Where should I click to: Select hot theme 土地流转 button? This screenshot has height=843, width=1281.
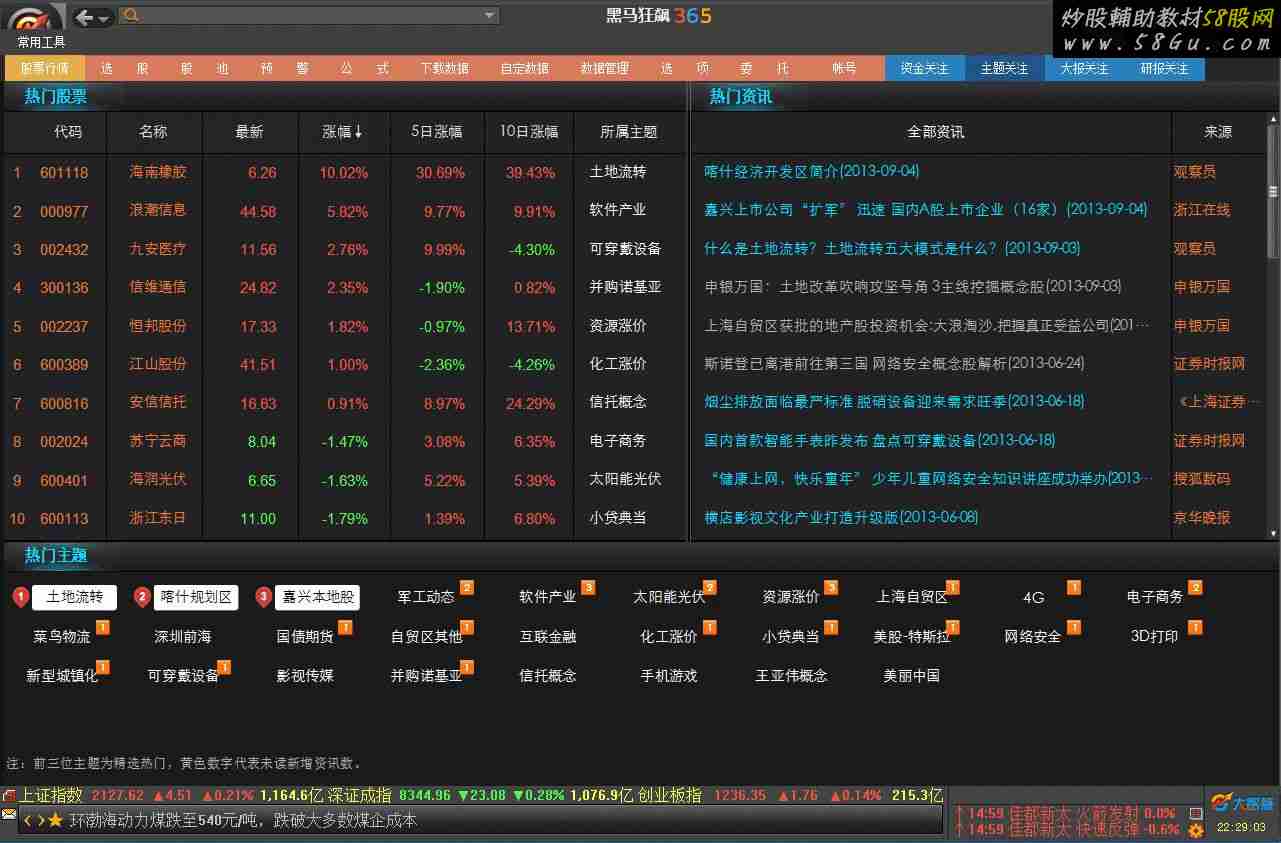74,597
